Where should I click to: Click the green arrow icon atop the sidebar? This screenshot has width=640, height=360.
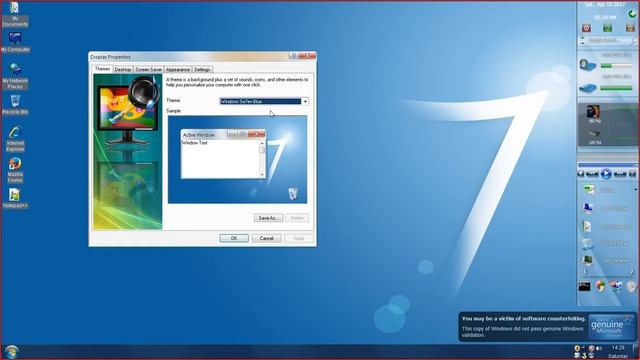(x=632, y=14)
